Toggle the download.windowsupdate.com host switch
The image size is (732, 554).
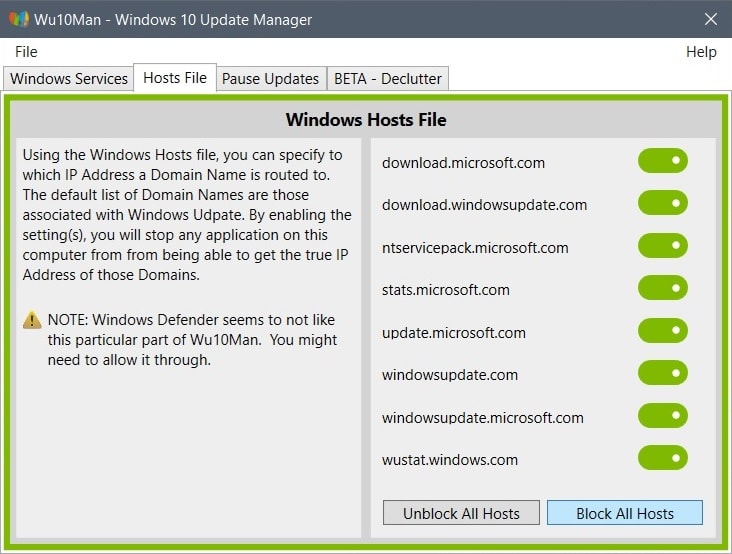click(x=662, y=203)
